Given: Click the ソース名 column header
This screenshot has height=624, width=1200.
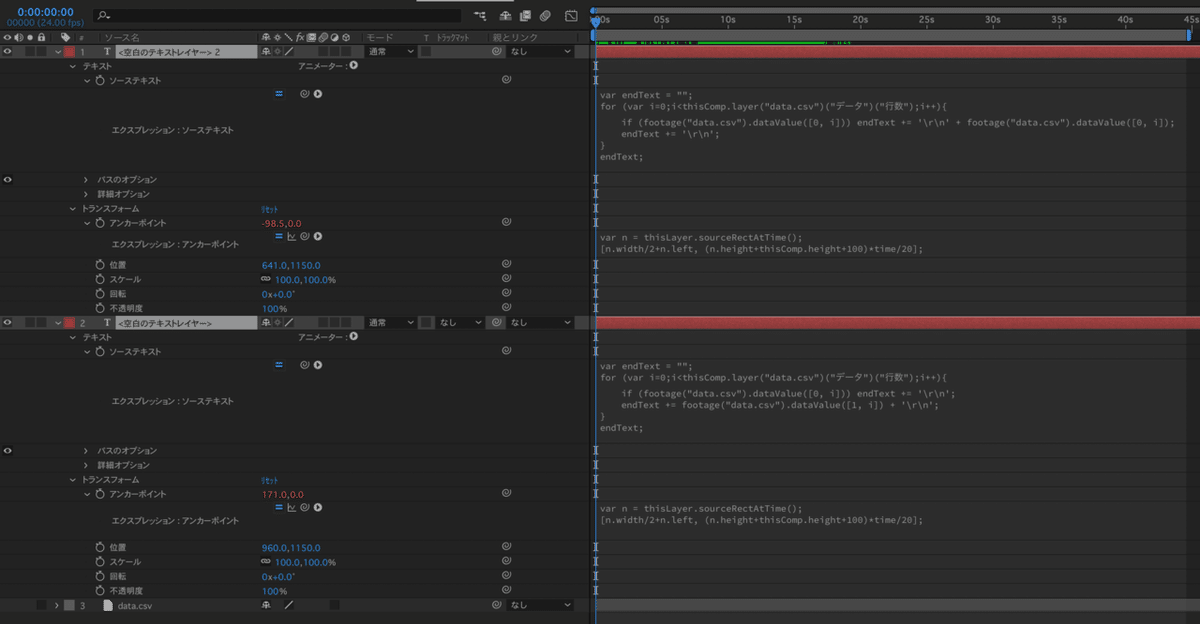Looking at the screenshot, I should (x=122, y=37).
